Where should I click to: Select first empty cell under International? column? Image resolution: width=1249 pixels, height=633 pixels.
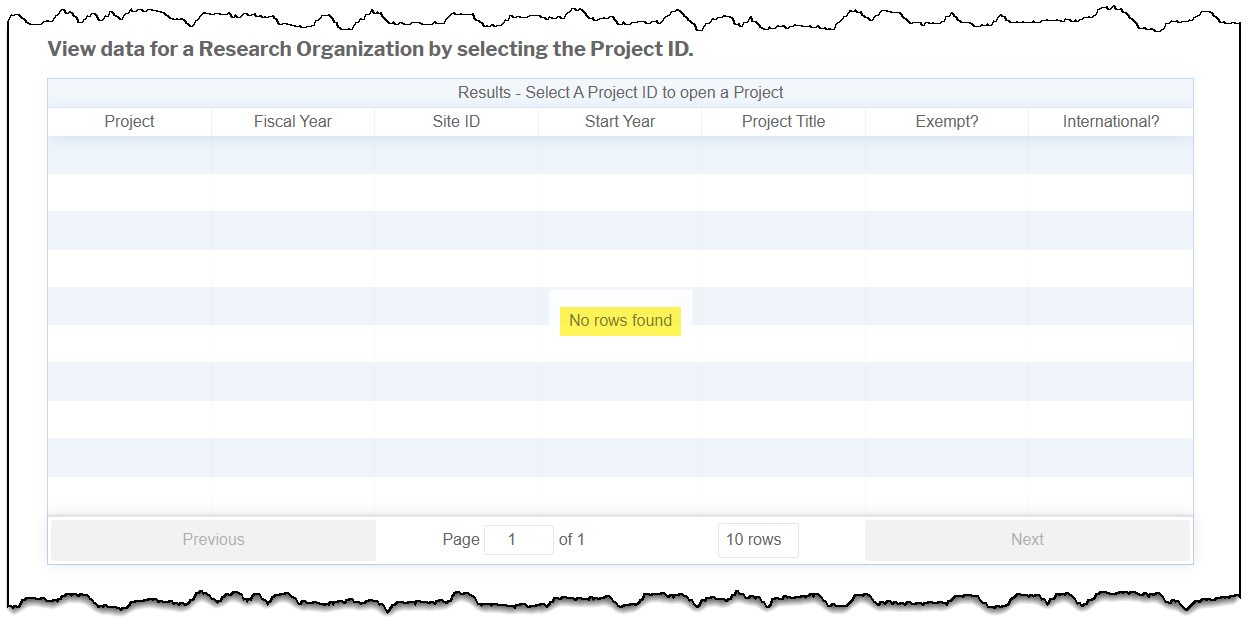coord(1110,155)
